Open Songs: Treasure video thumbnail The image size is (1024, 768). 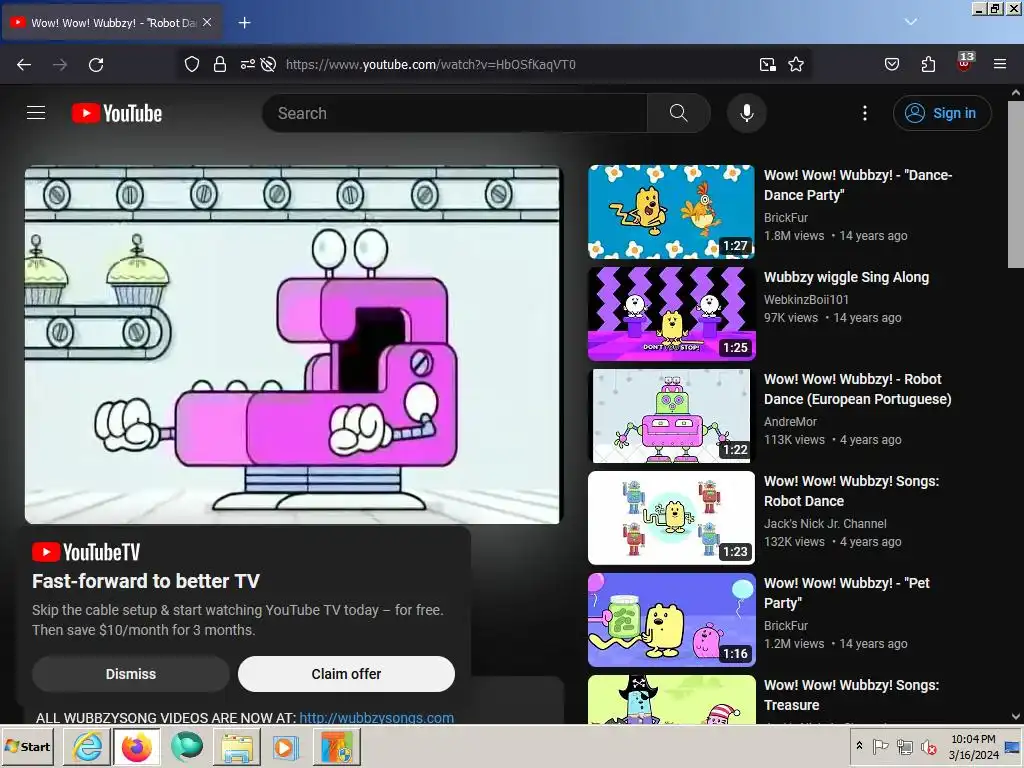[x=671, y=699]
